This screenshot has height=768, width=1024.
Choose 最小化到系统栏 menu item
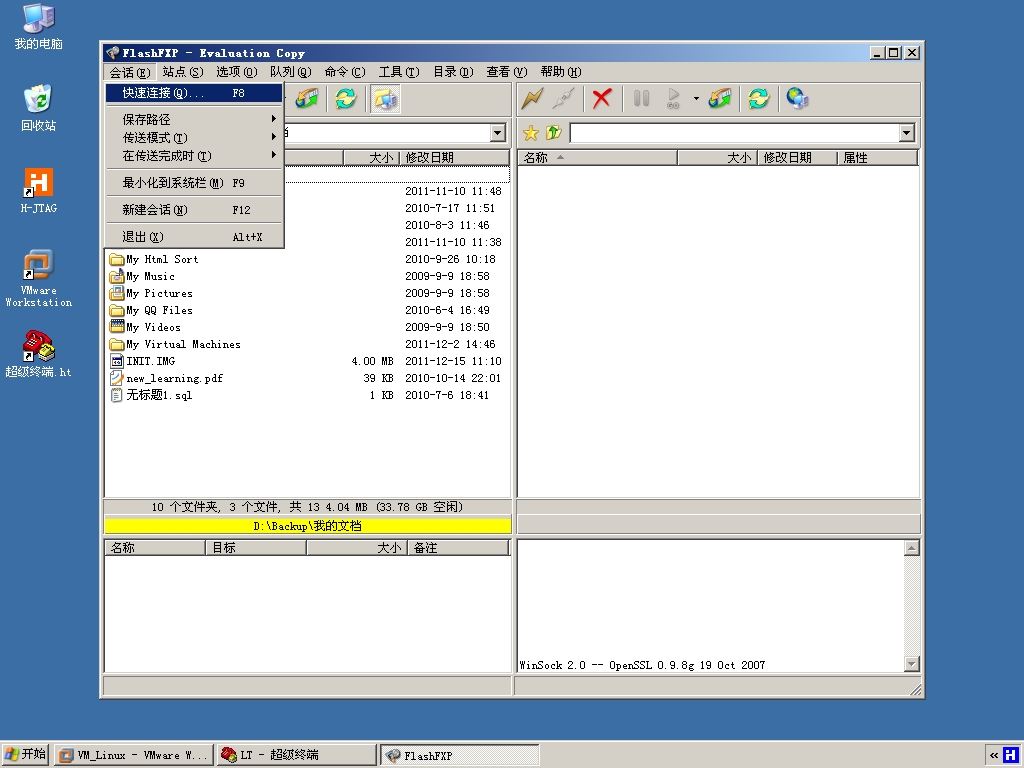[x=194, y=183]
